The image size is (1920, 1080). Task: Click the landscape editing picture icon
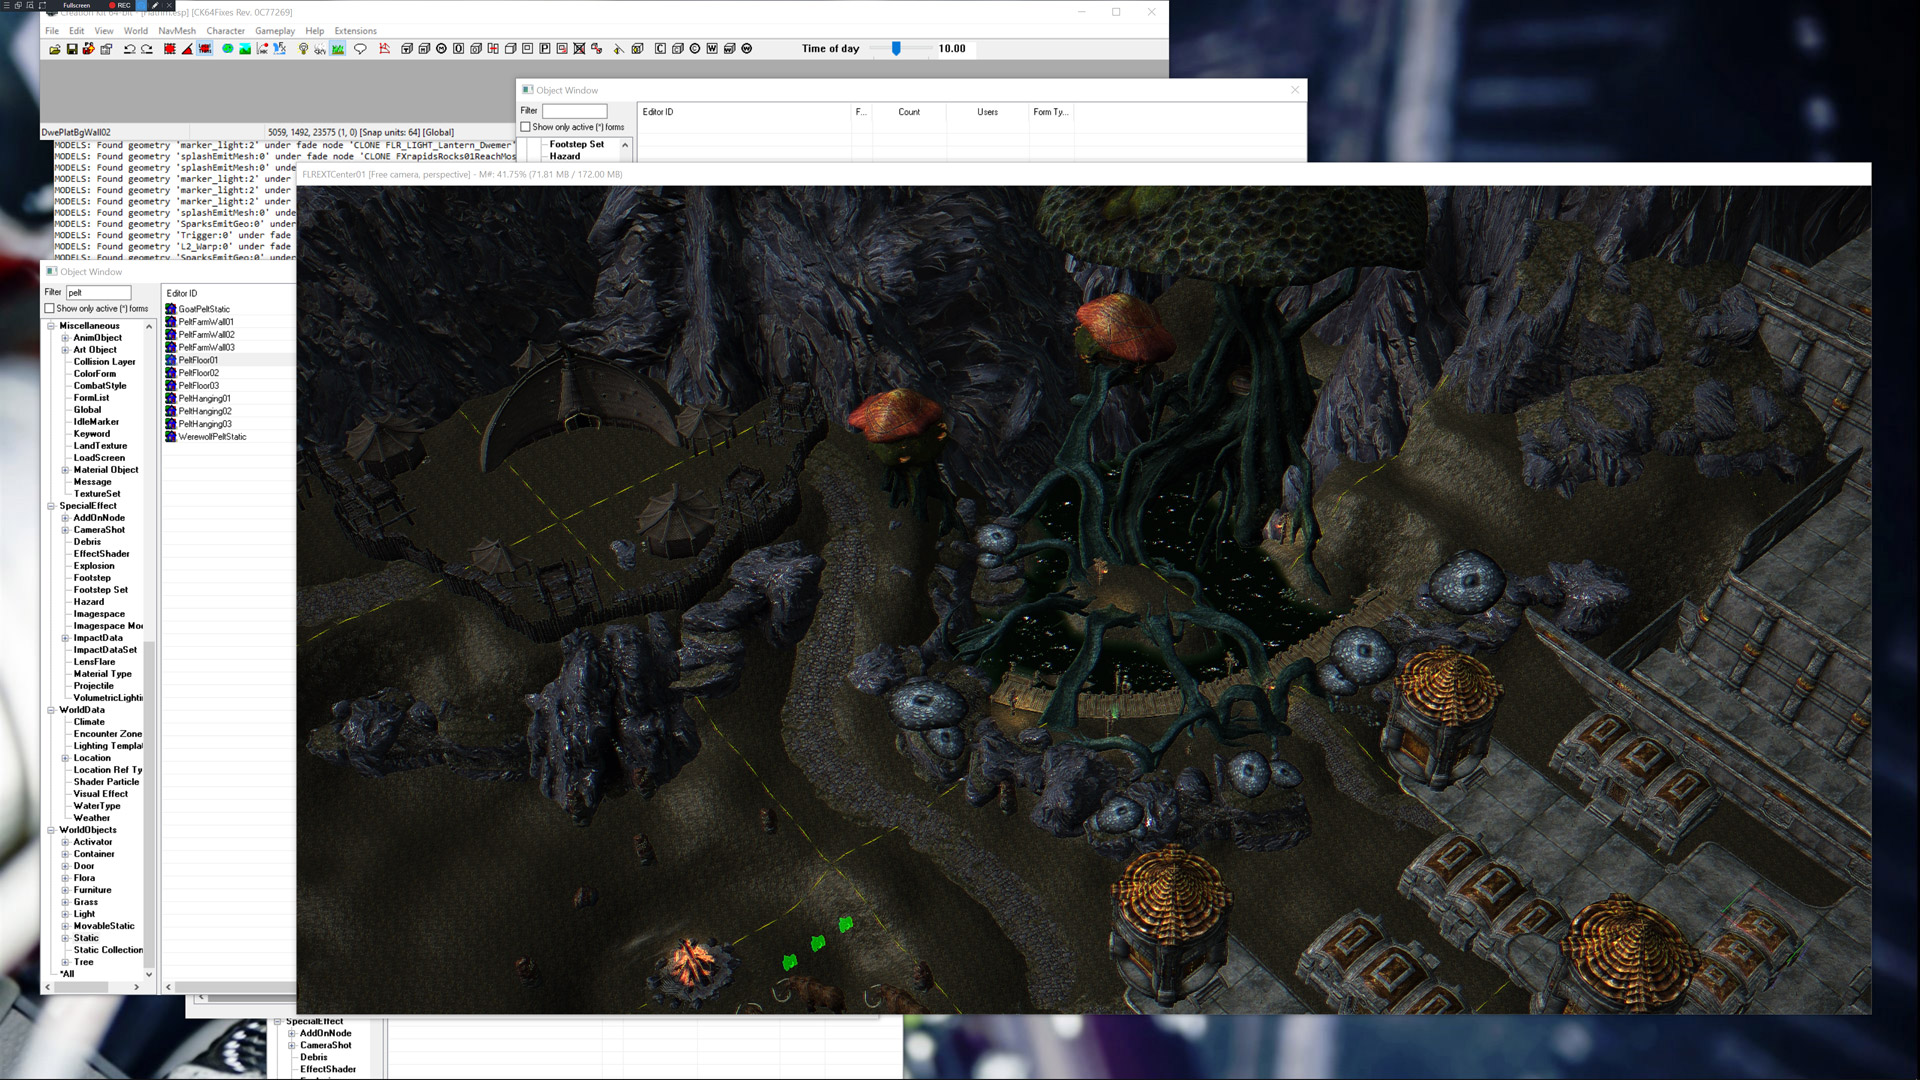[x=245, y=49]
